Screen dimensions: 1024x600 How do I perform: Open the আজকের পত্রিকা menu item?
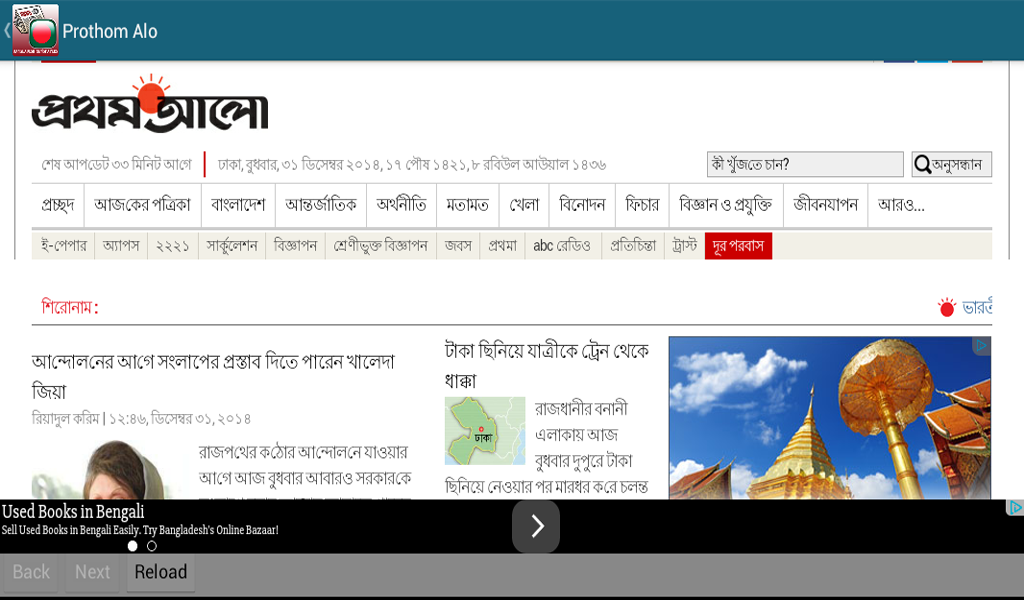tap(142, 205)
